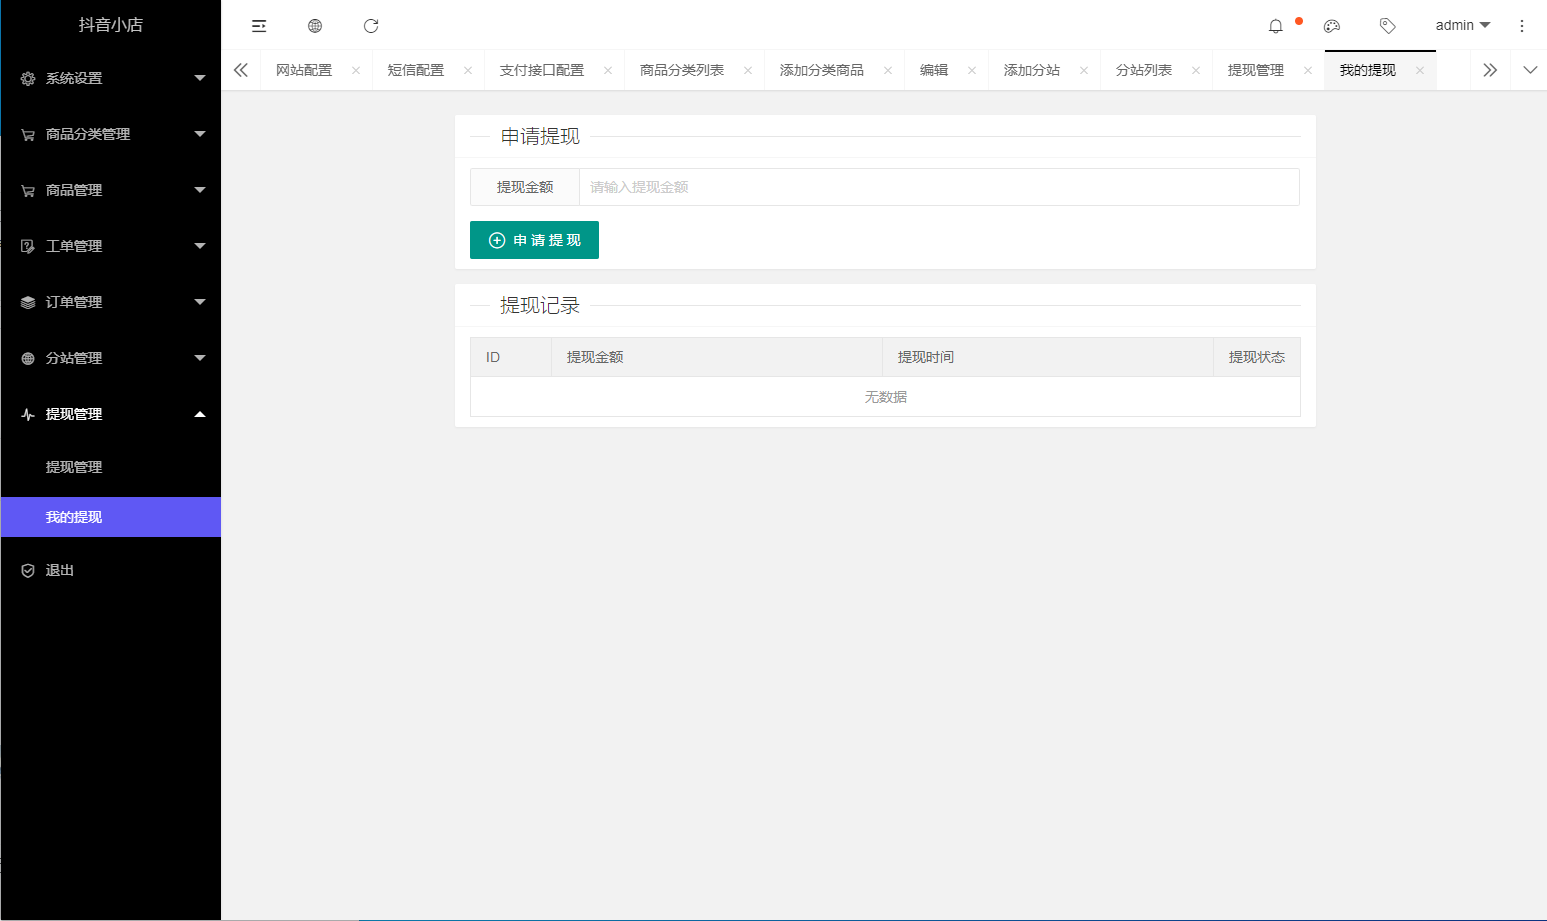Click the 工单管理 sidebar icon
The image size is (1547, 921).
coord(27,245)
